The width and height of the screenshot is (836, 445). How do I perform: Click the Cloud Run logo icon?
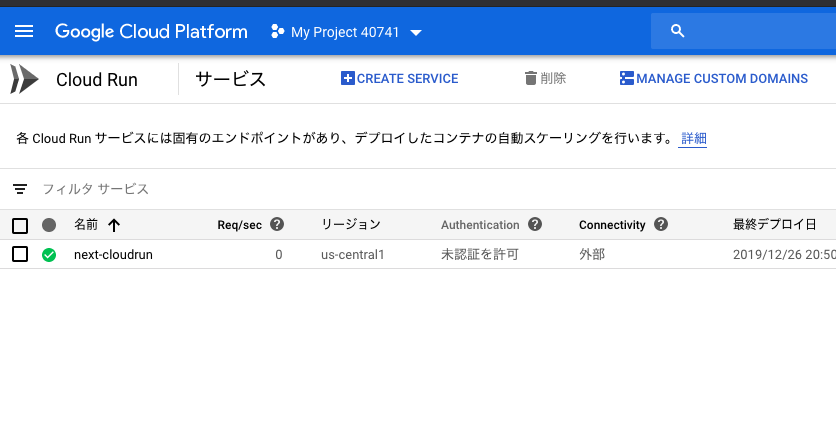click(x=24, y=79)
